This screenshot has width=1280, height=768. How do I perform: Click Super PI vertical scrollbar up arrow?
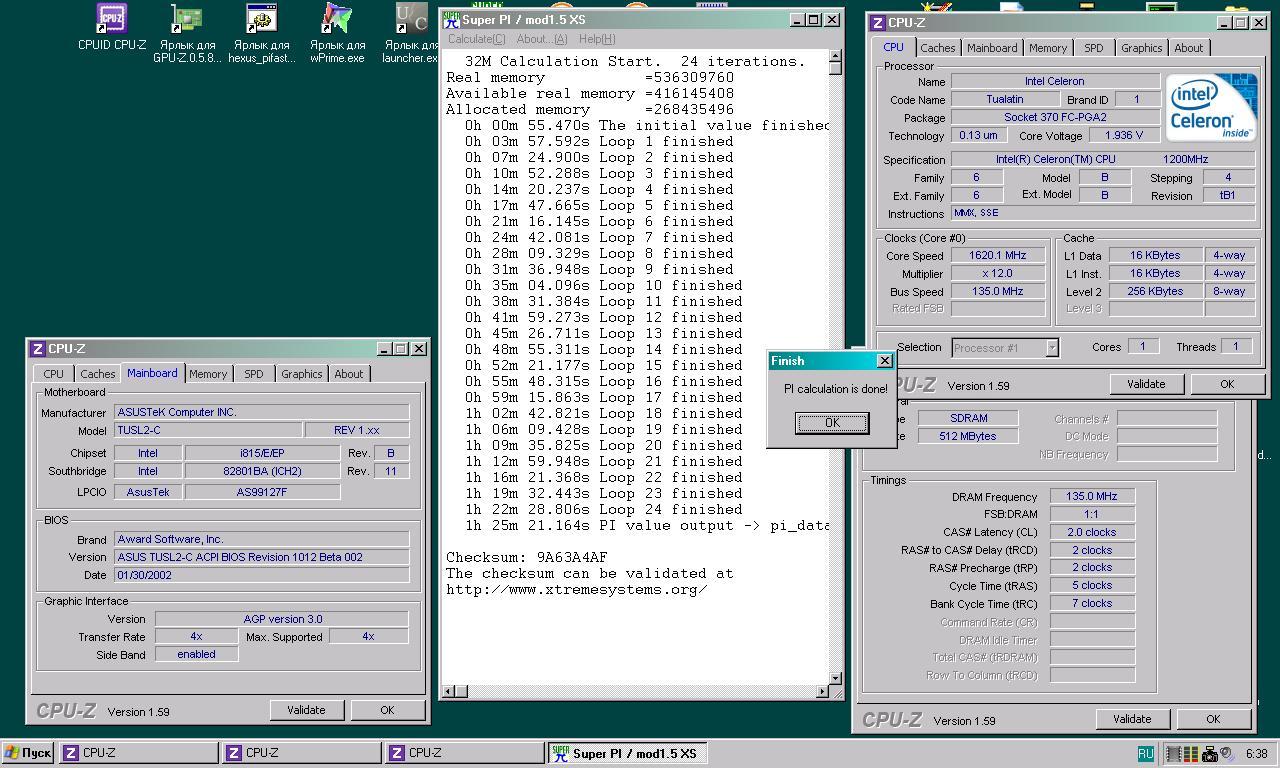pos(835,57)
